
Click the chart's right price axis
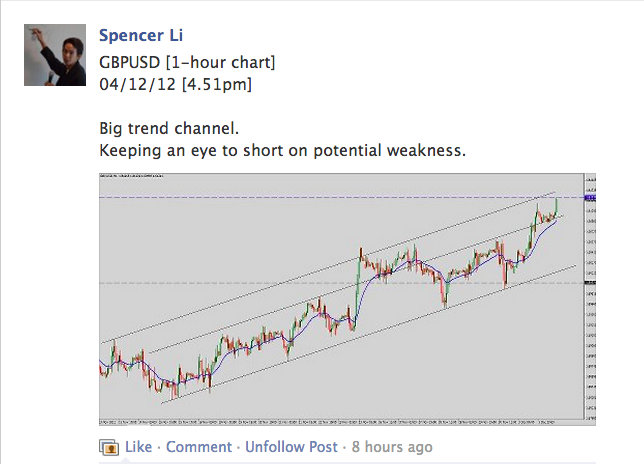coord(589,320)
